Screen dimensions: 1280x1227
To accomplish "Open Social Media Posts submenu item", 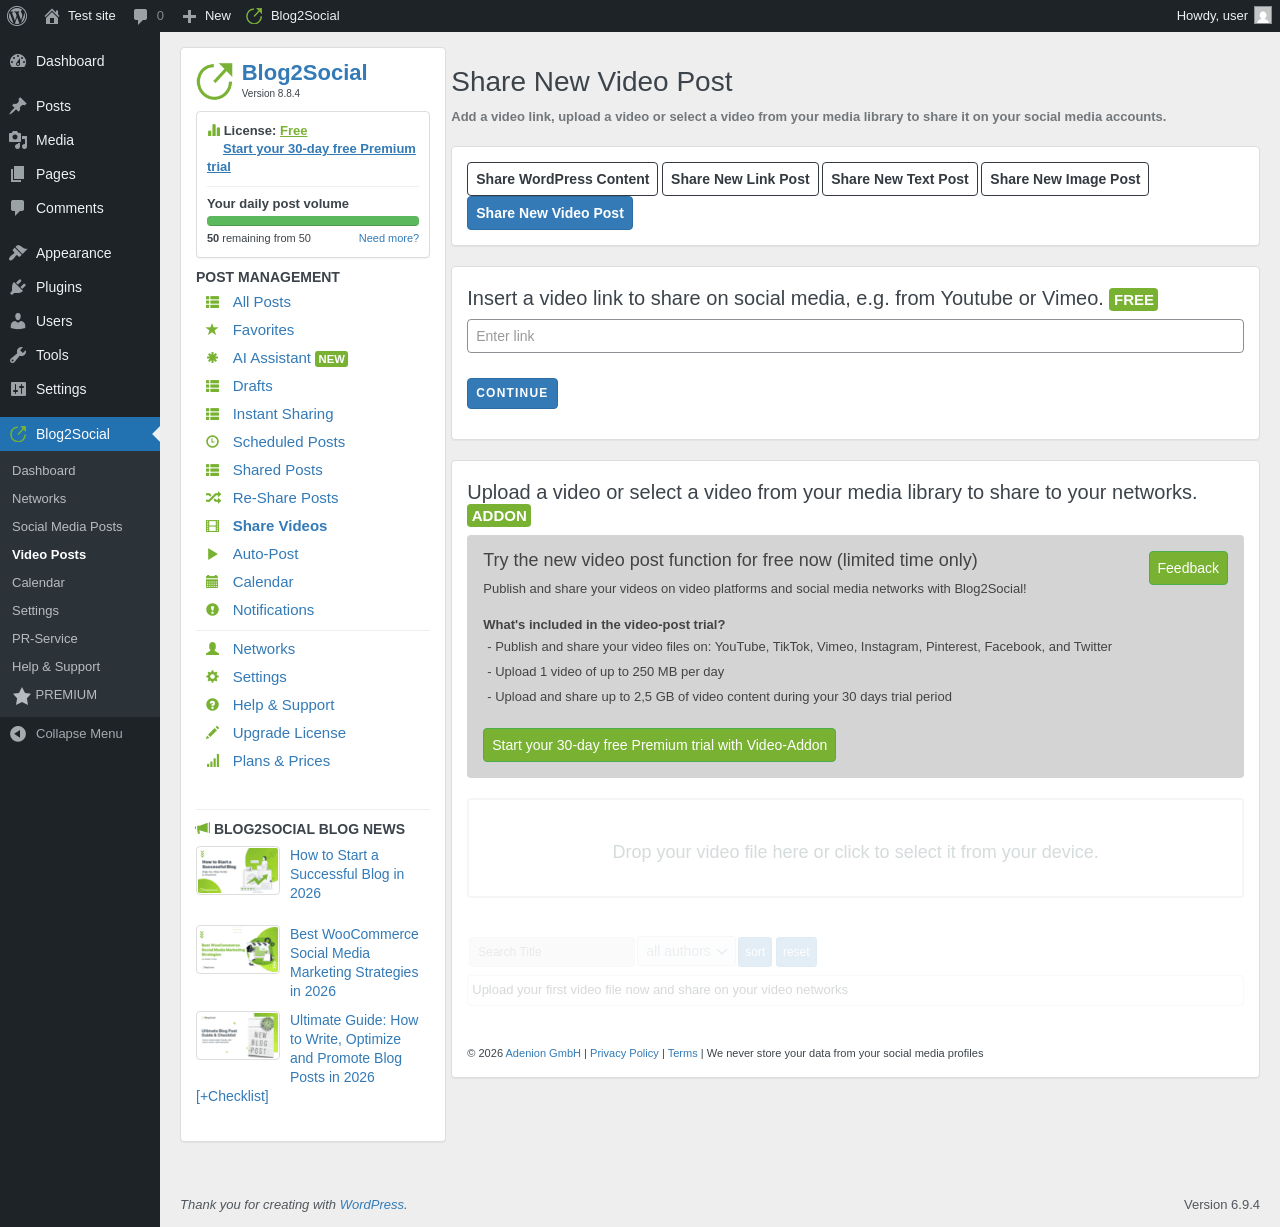I will coord(67,527).
